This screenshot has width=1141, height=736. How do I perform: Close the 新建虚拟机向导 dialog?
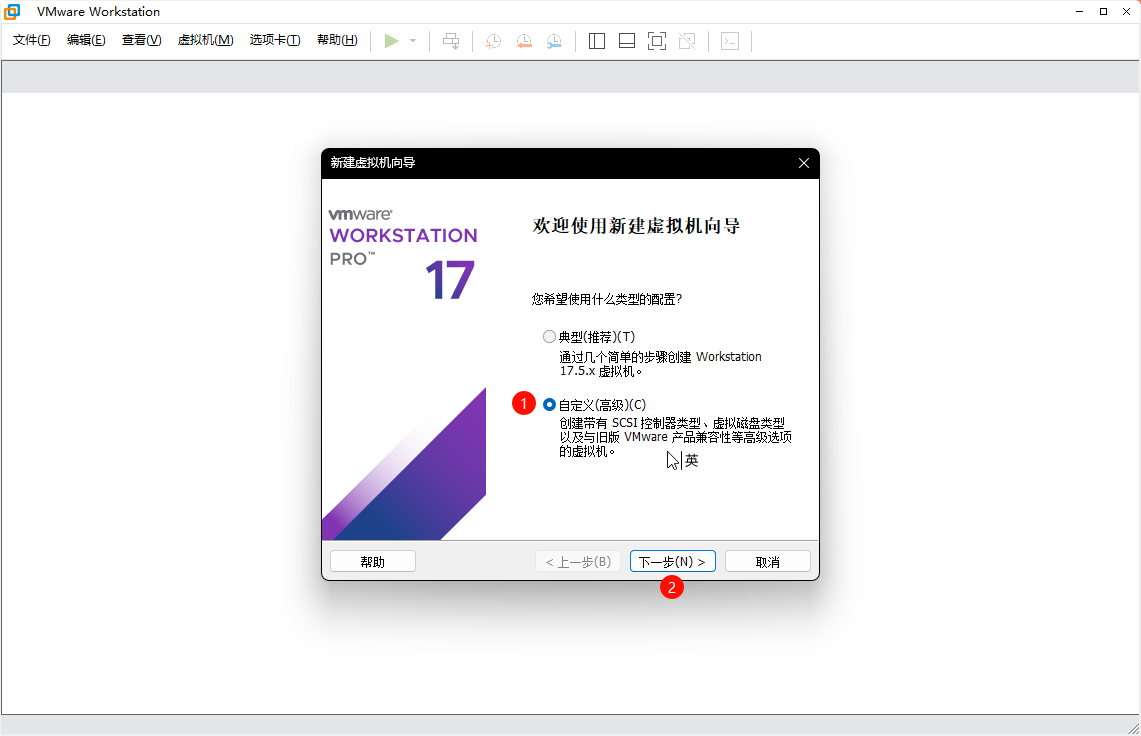click(803, 163)
